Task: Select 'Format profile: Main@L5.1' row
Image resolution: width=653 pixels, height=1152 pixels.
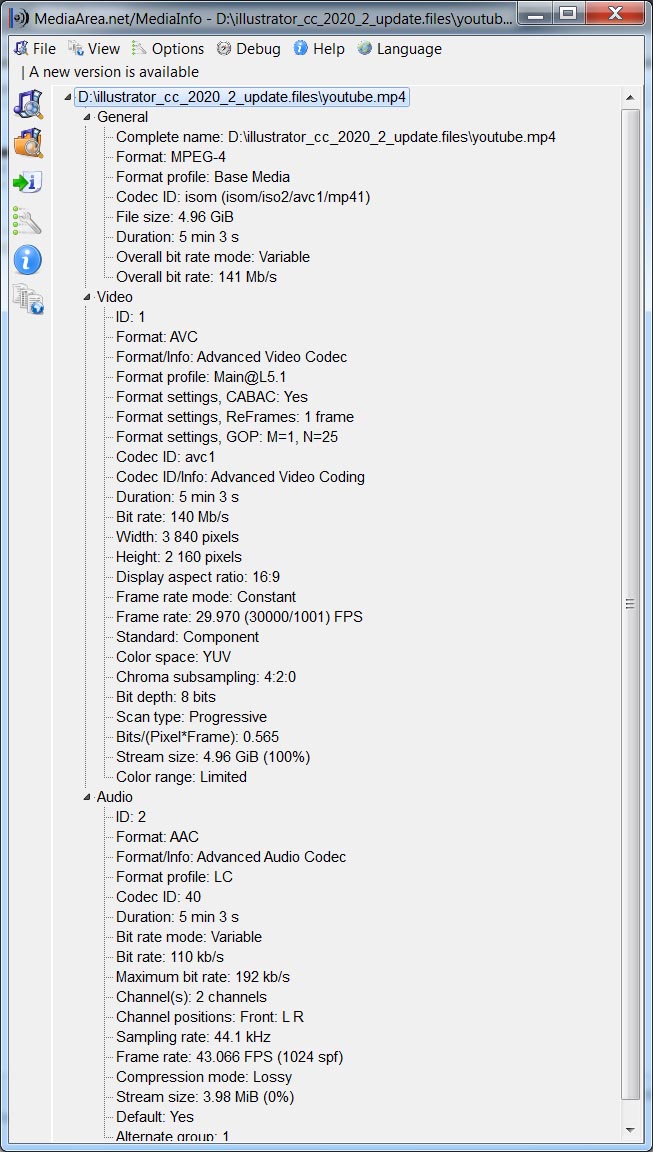Action: pos(203,377)
